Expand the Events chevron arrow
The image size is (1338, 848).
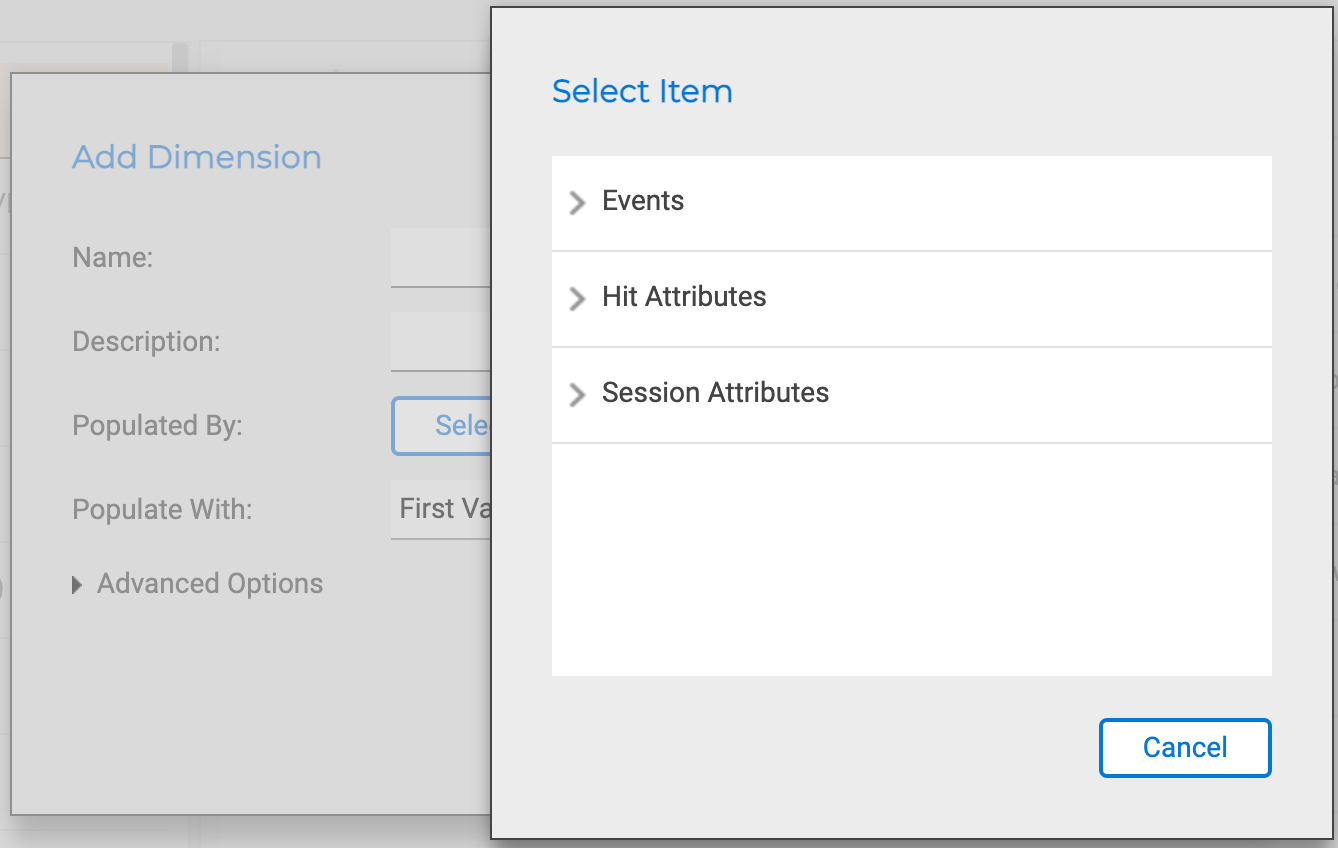[577, 203]
